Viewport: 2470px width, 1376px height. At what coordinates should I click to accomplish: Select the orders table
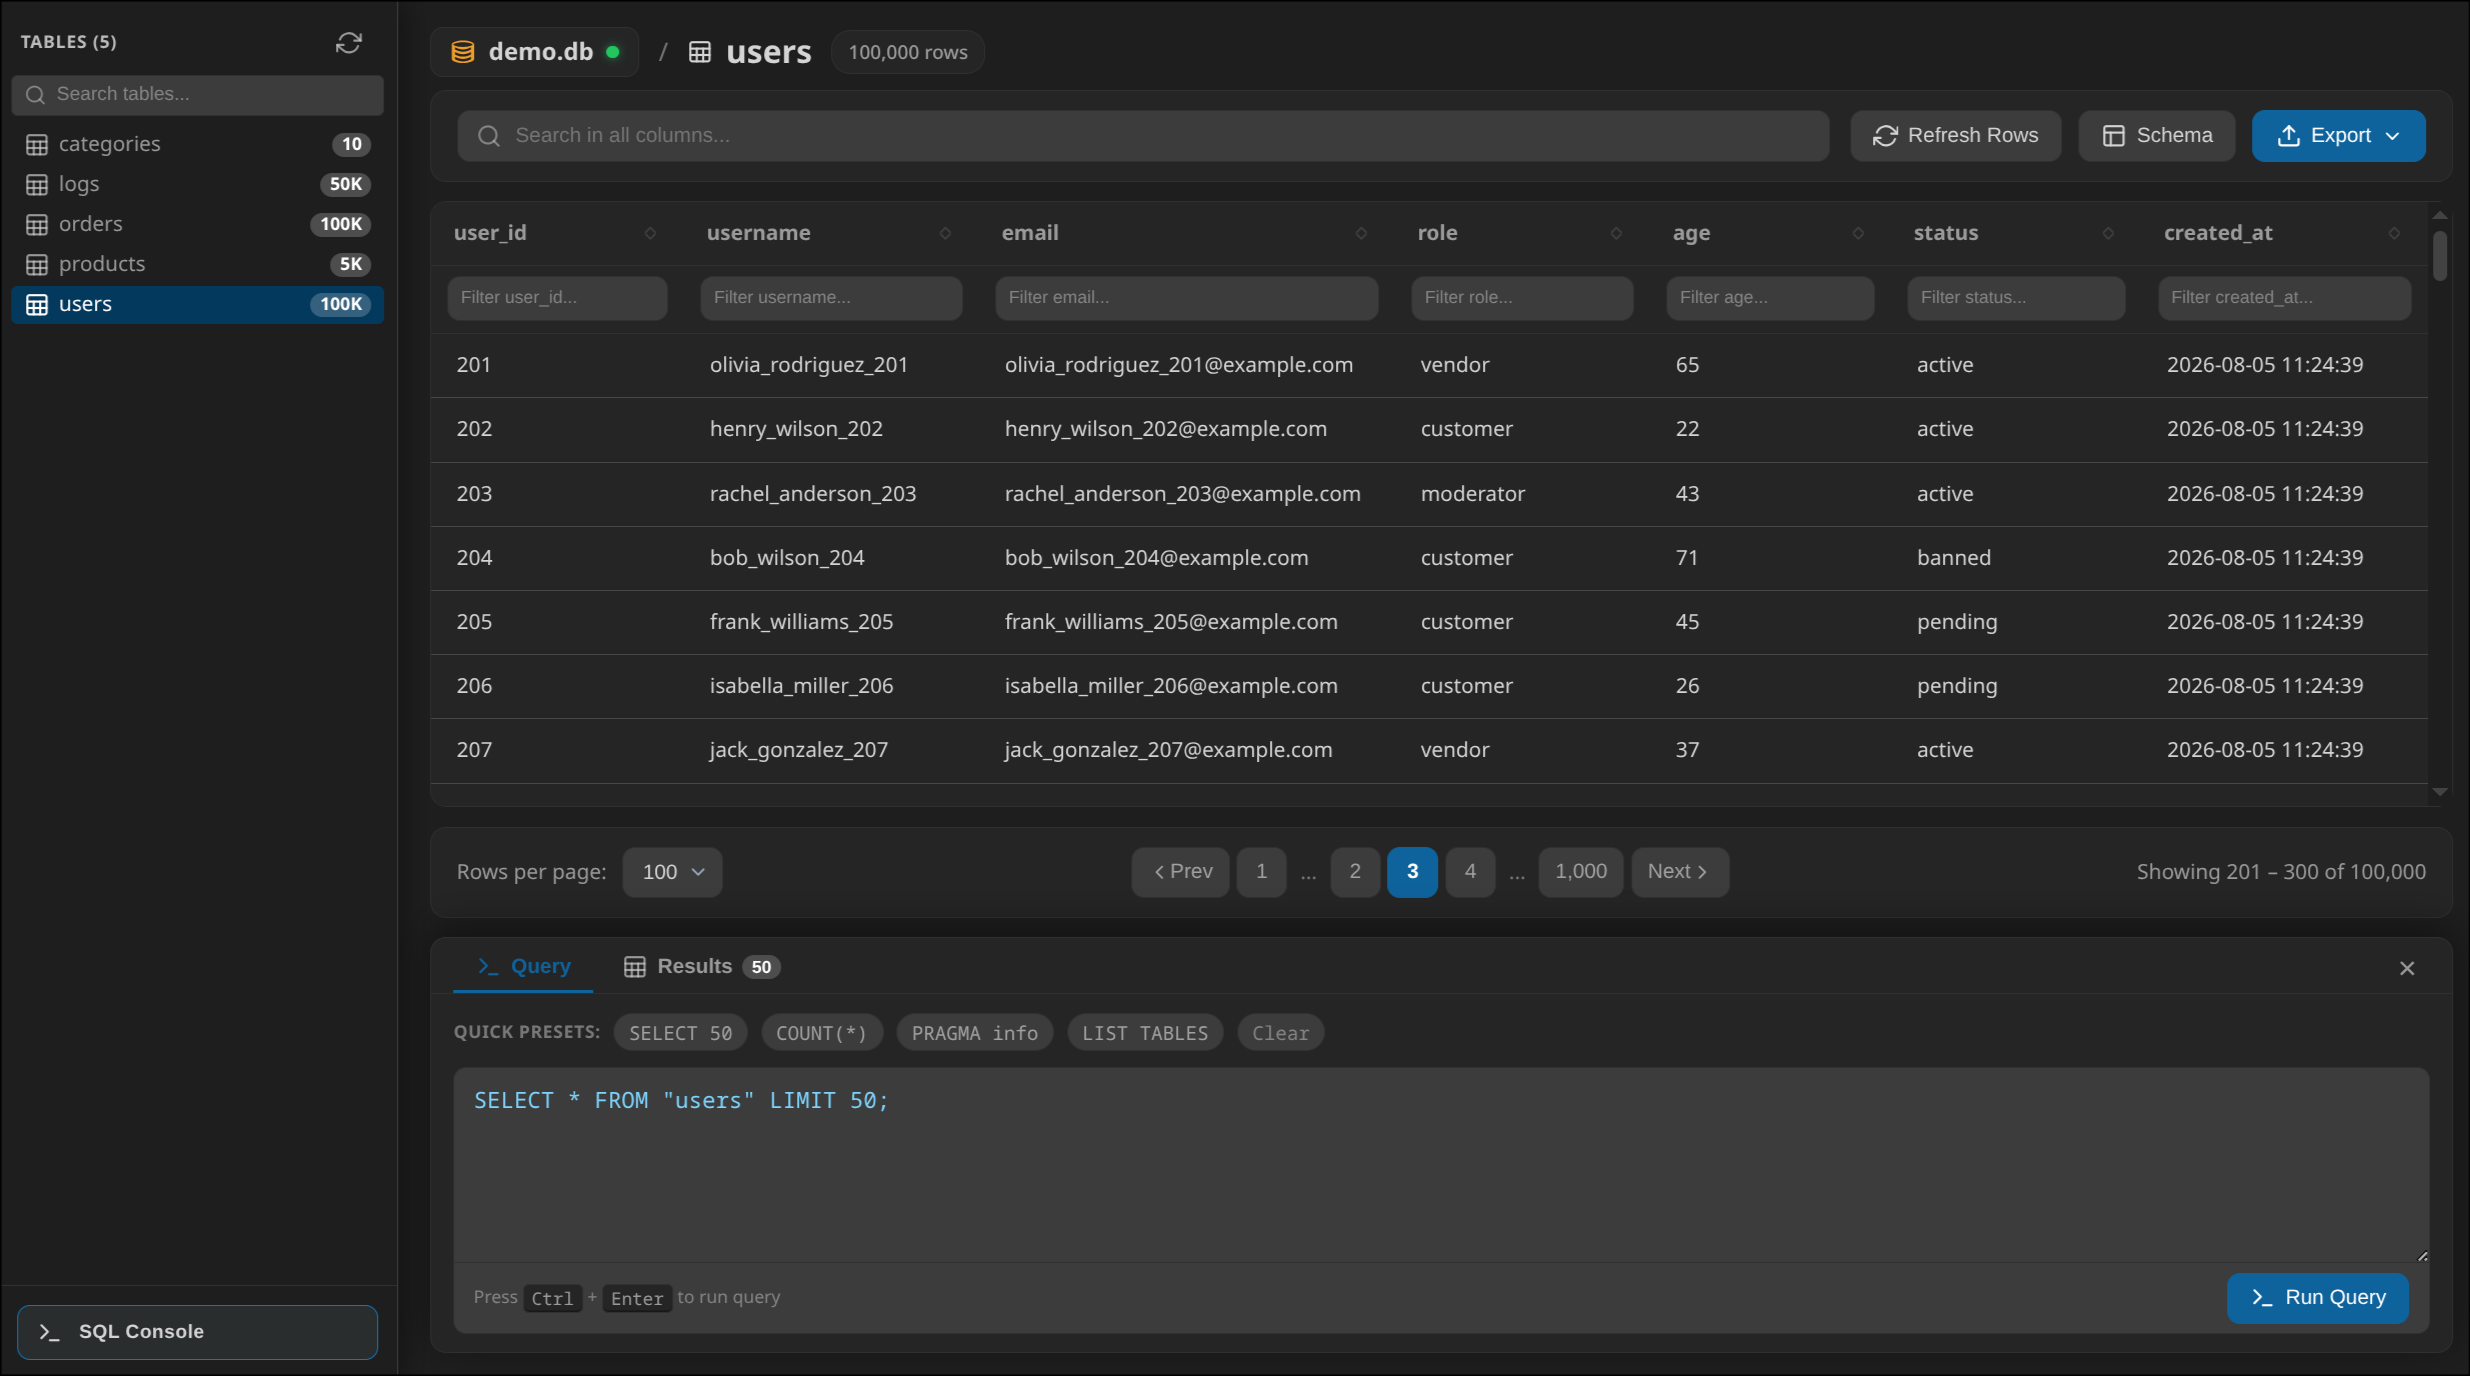[198, 224]
